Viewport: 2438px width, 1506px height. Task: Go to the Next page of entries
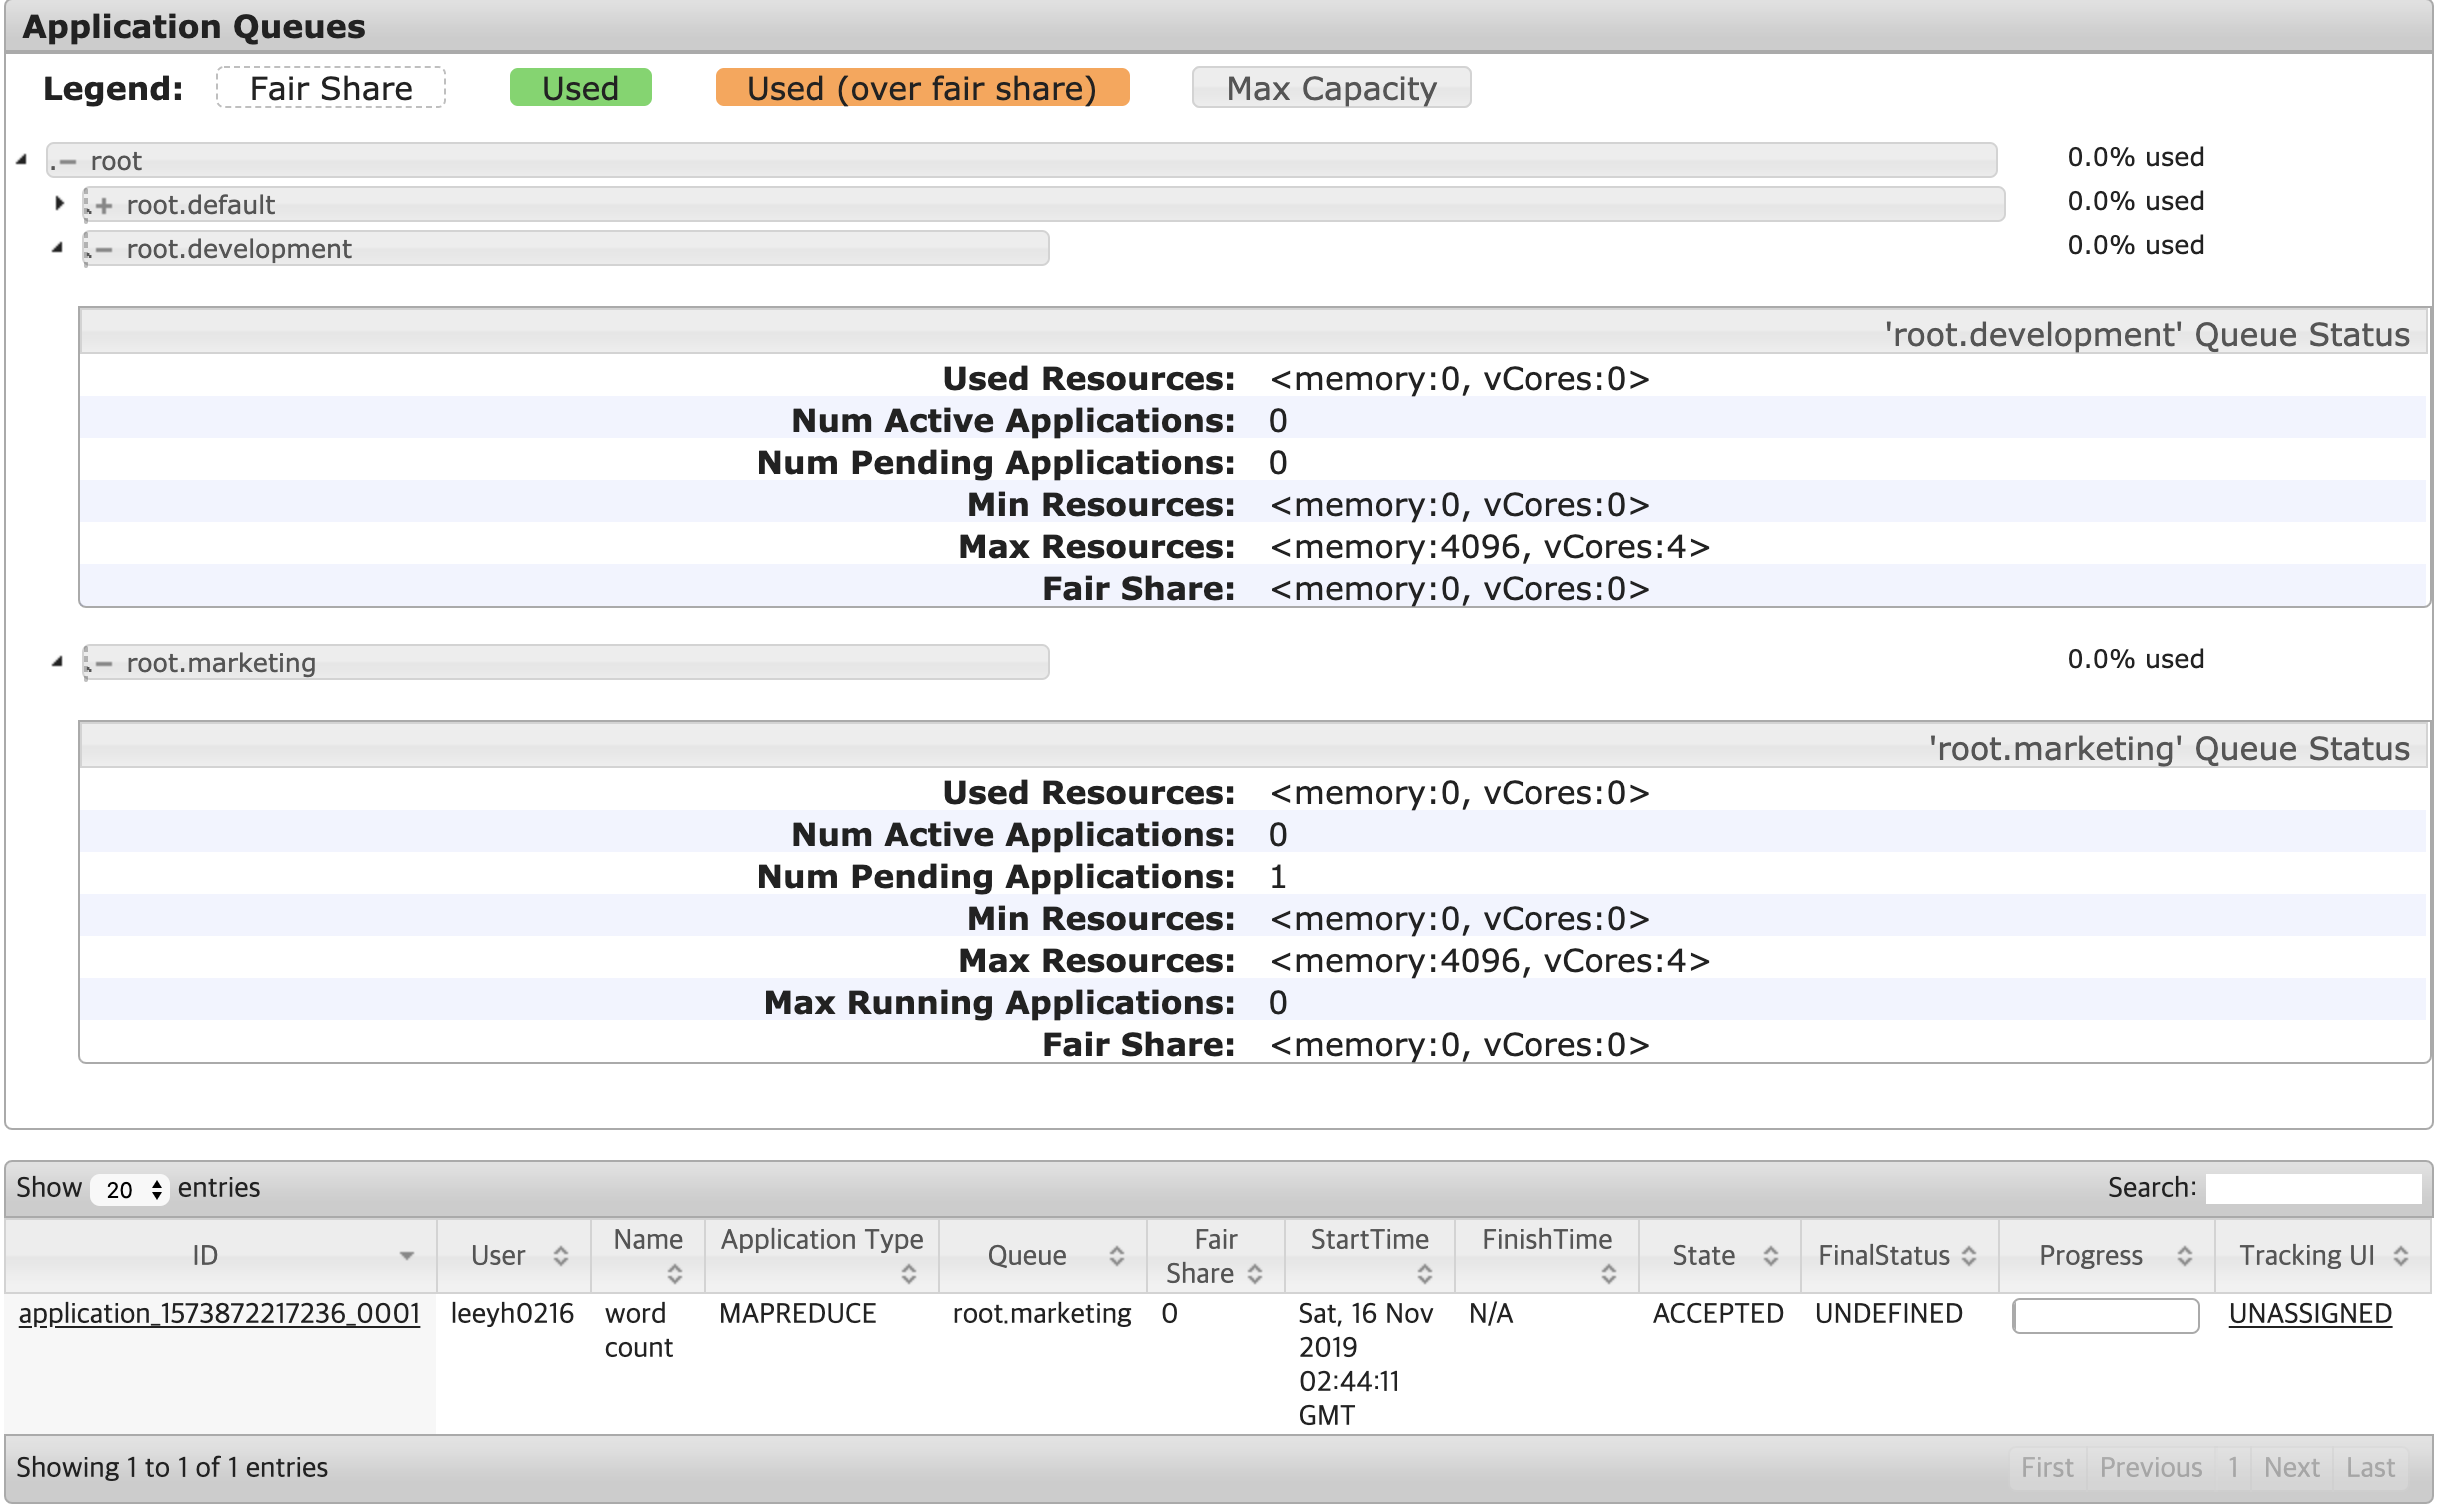(x=2292, y=1466)
